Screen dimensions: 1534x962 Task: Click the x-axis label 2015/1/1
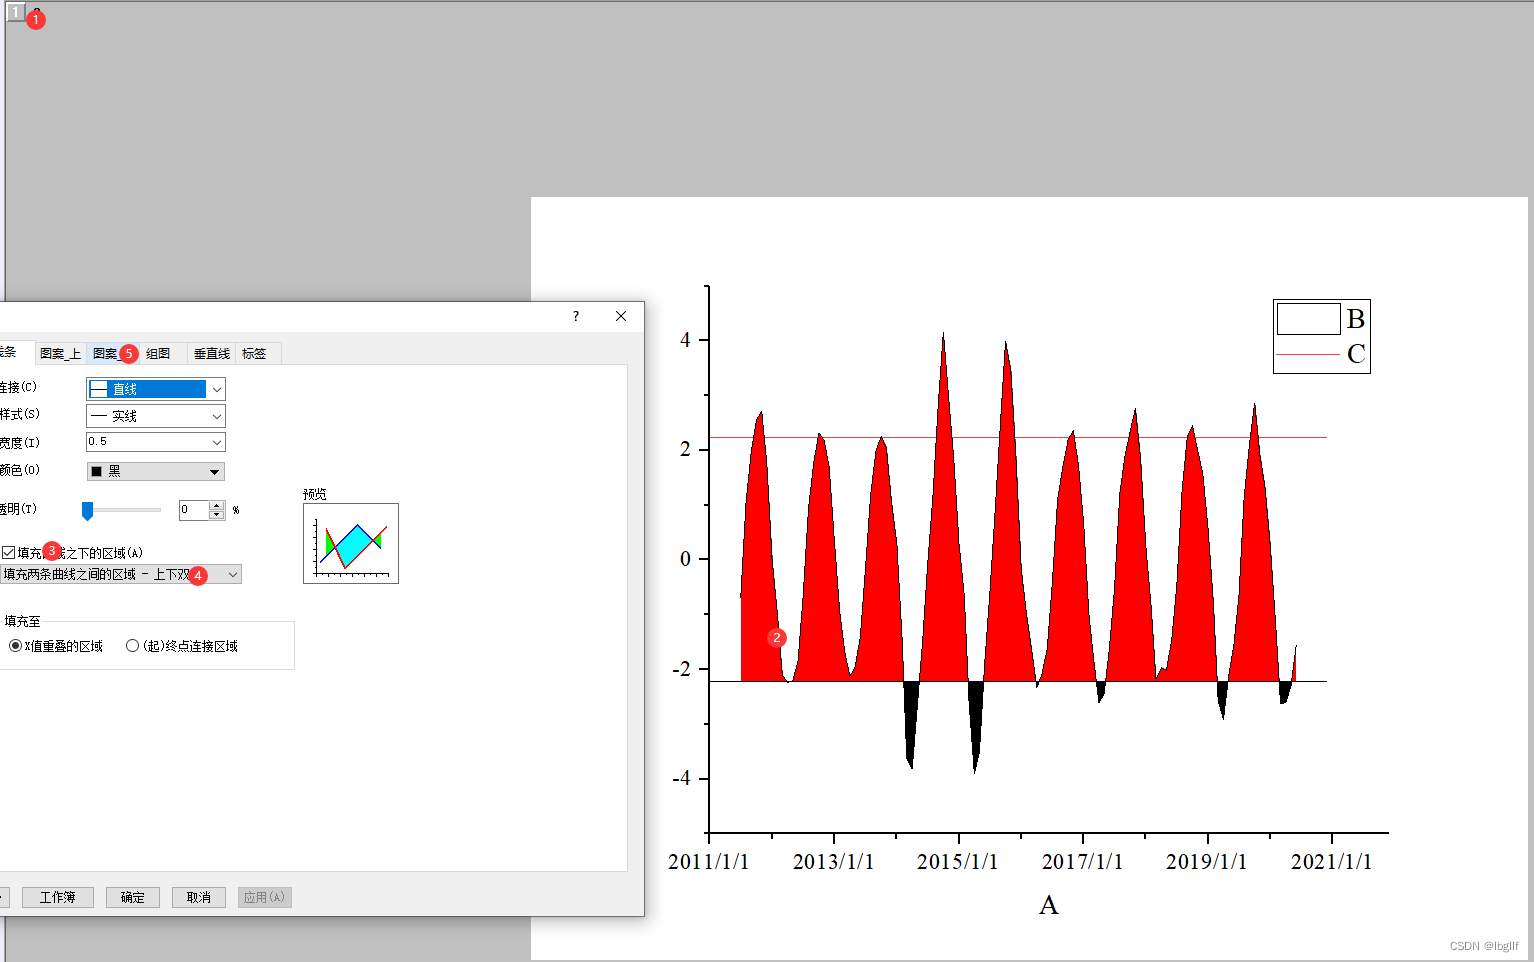[x=957, y=862]
